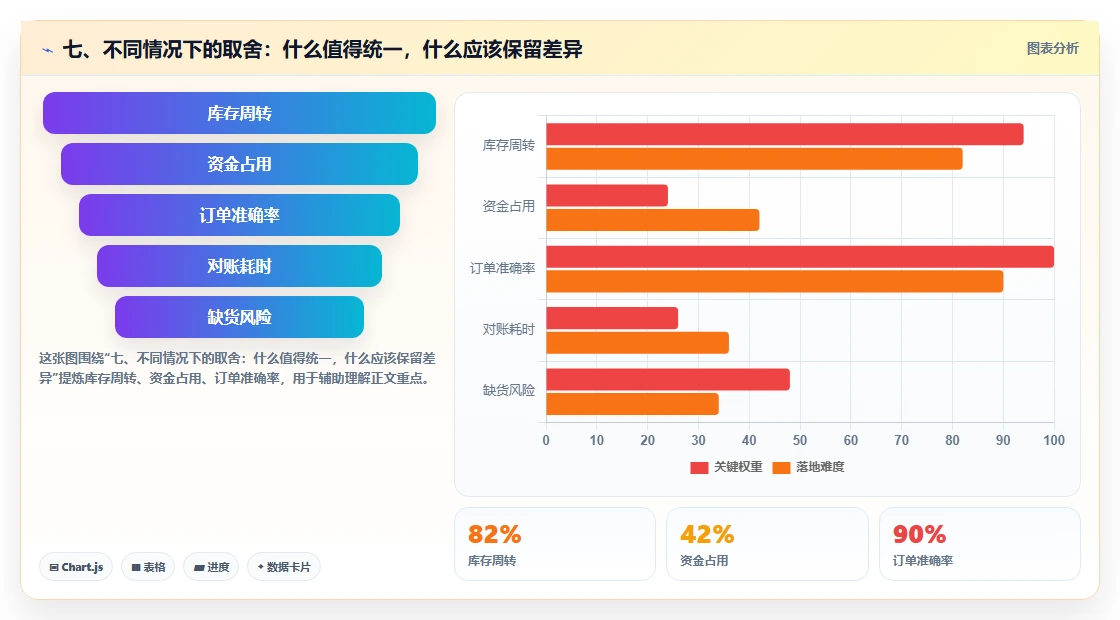Click the orange 资金占用 chart bar

(x=653, y=220)
